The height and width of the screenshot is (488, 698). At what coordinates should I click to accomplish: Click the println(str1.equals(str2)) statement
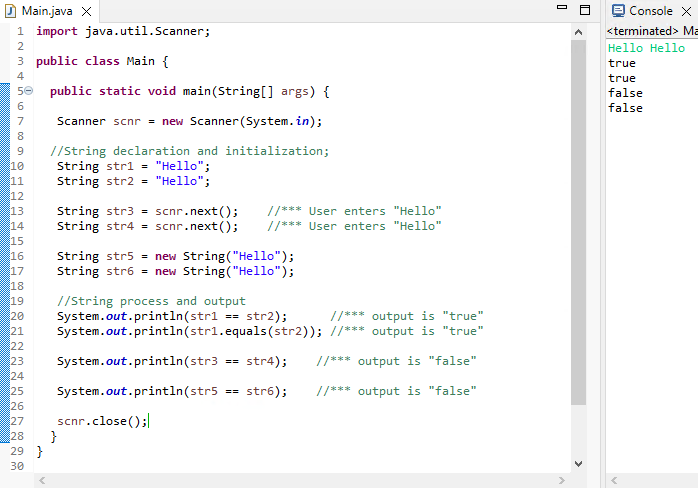pos(189,331)
